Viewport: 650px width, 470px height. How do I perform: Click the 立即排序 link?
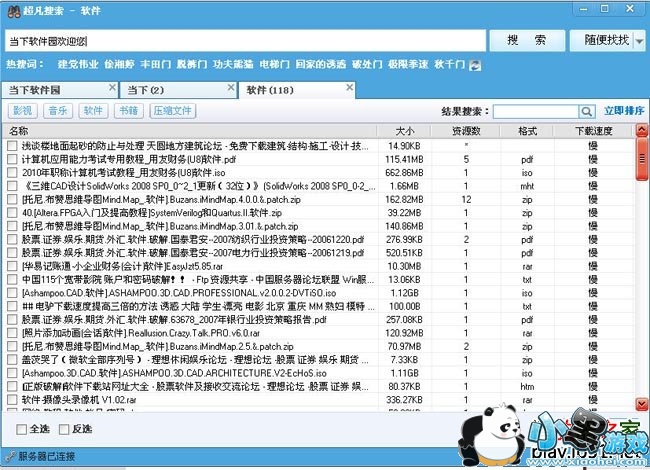624,111
